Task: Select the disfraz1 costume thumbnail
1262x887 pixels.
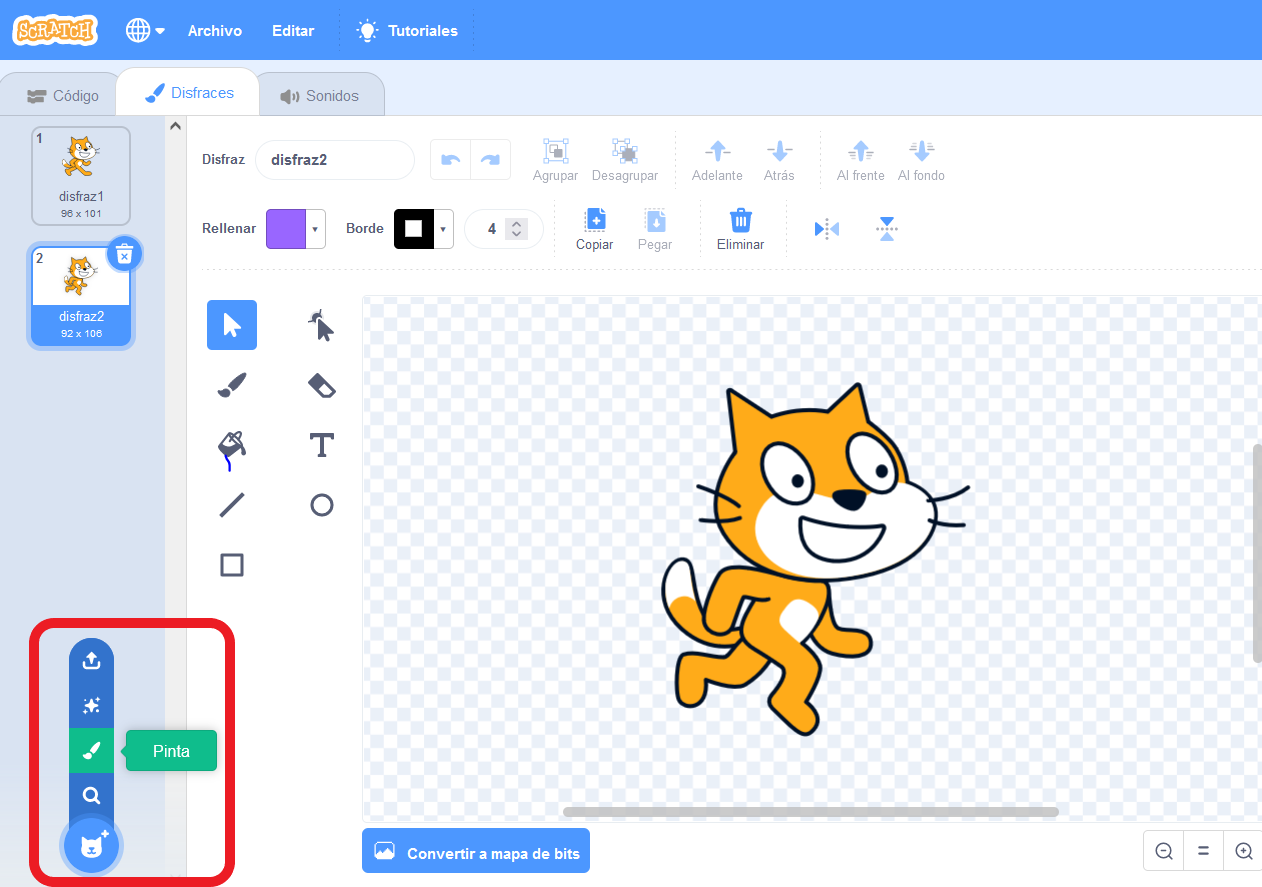Action: coord(81,175)
